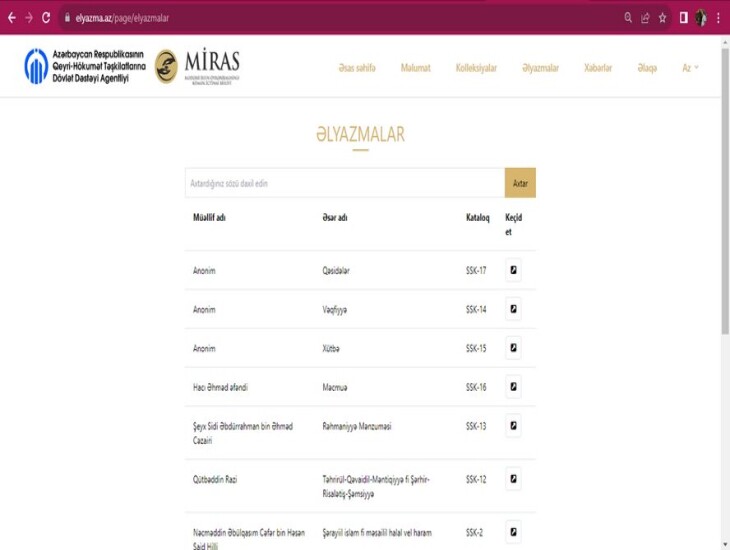Open the SSK-12 manuscript link icon
The width and height of the screenshot is (730, 550).
tap(513, 479)
